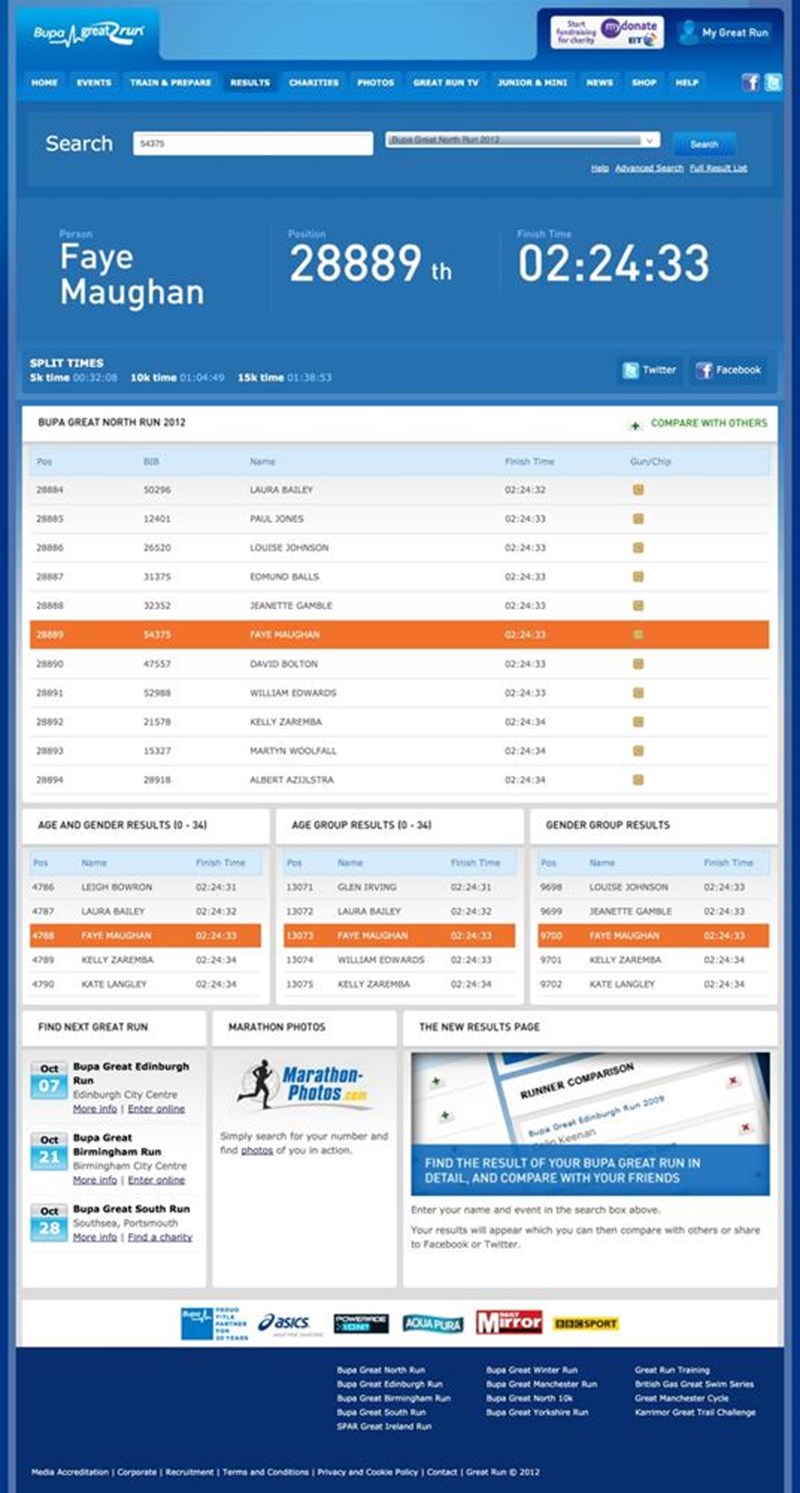Screen dimensions: 800x1493
Task: Click the BBC Sport sponsor logo
Action: (x=587, y=1324)
